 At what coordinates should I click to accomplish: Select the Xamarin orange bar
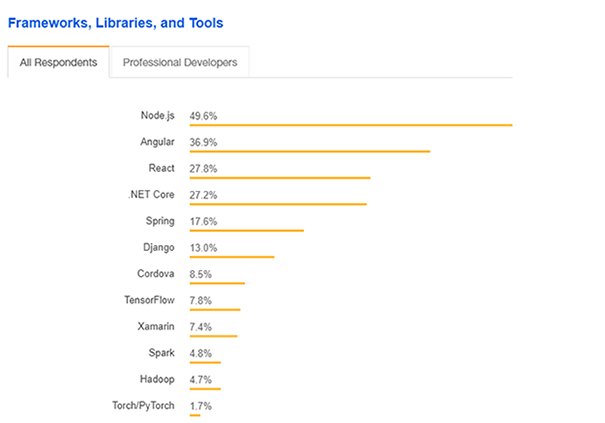tap(213, 336)
